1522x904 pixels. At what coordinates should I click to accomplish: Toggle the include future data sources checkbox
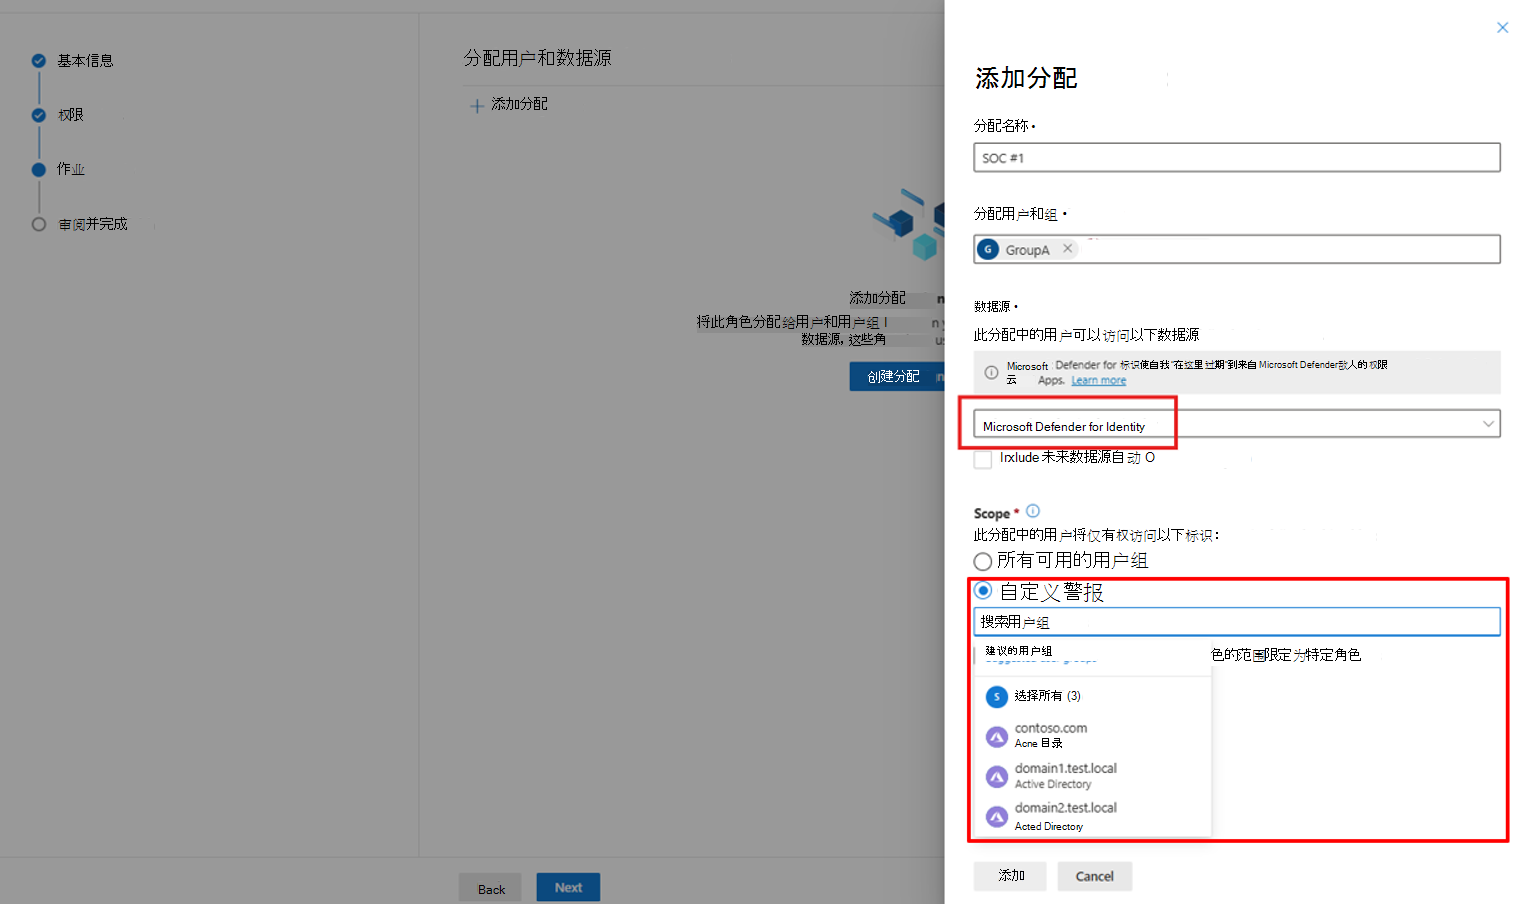pos(983,459)
